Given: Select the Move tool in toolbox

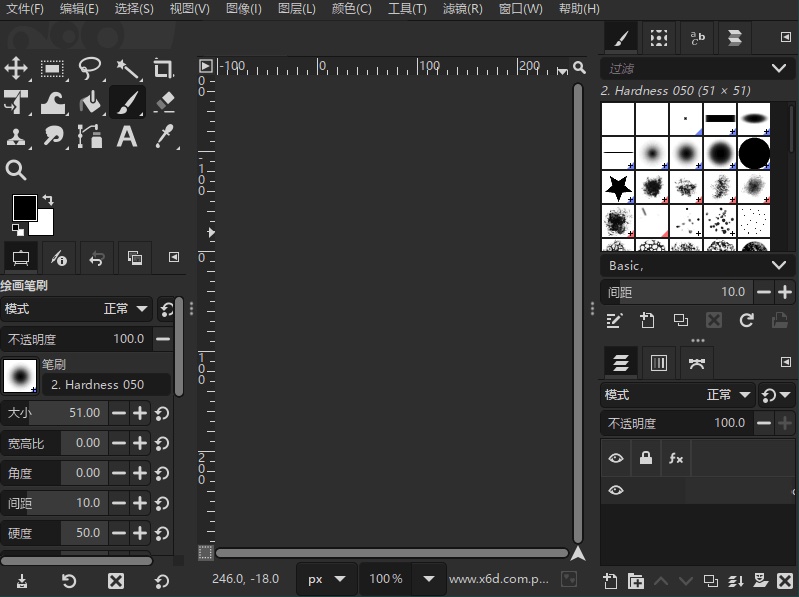Looking at the screenshot, I should (x=17, y=68).
